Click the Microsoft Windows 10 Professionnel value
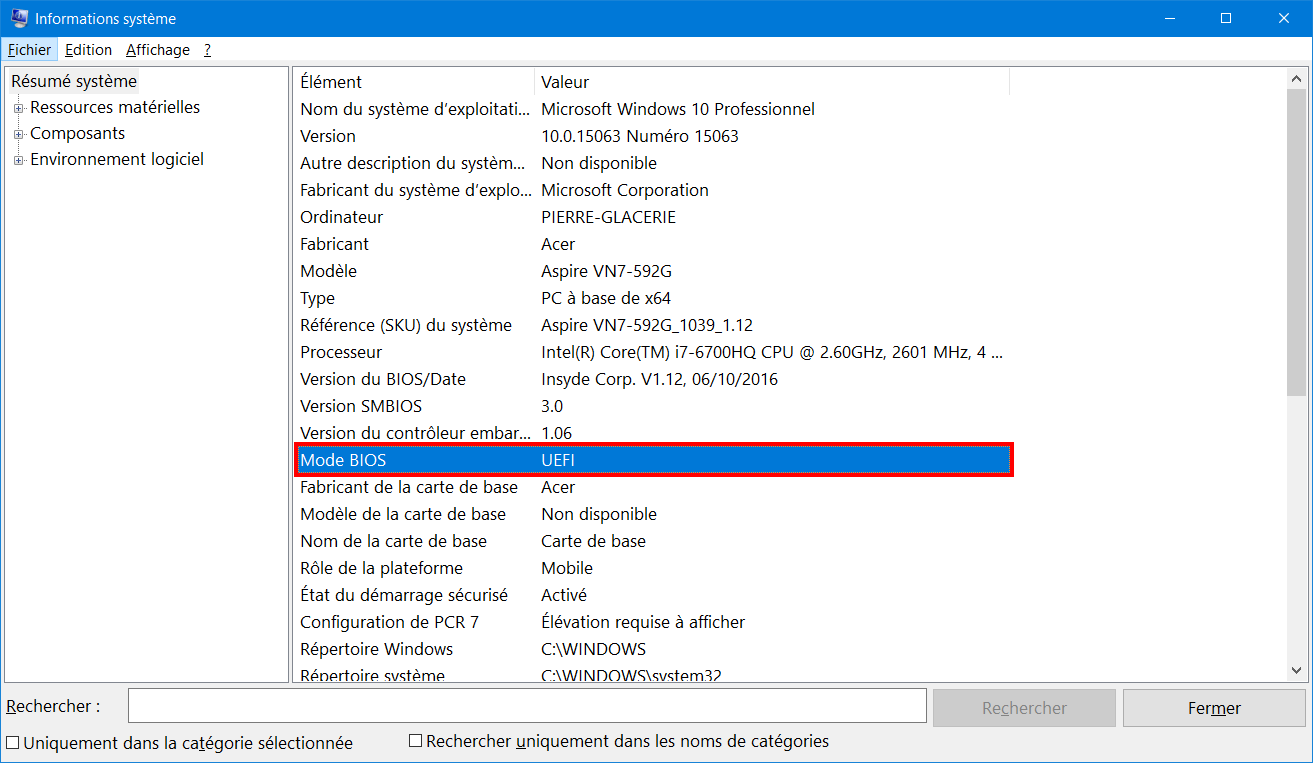The width and height of the screenshot is (1313, 763). click(x=678, y=109)
